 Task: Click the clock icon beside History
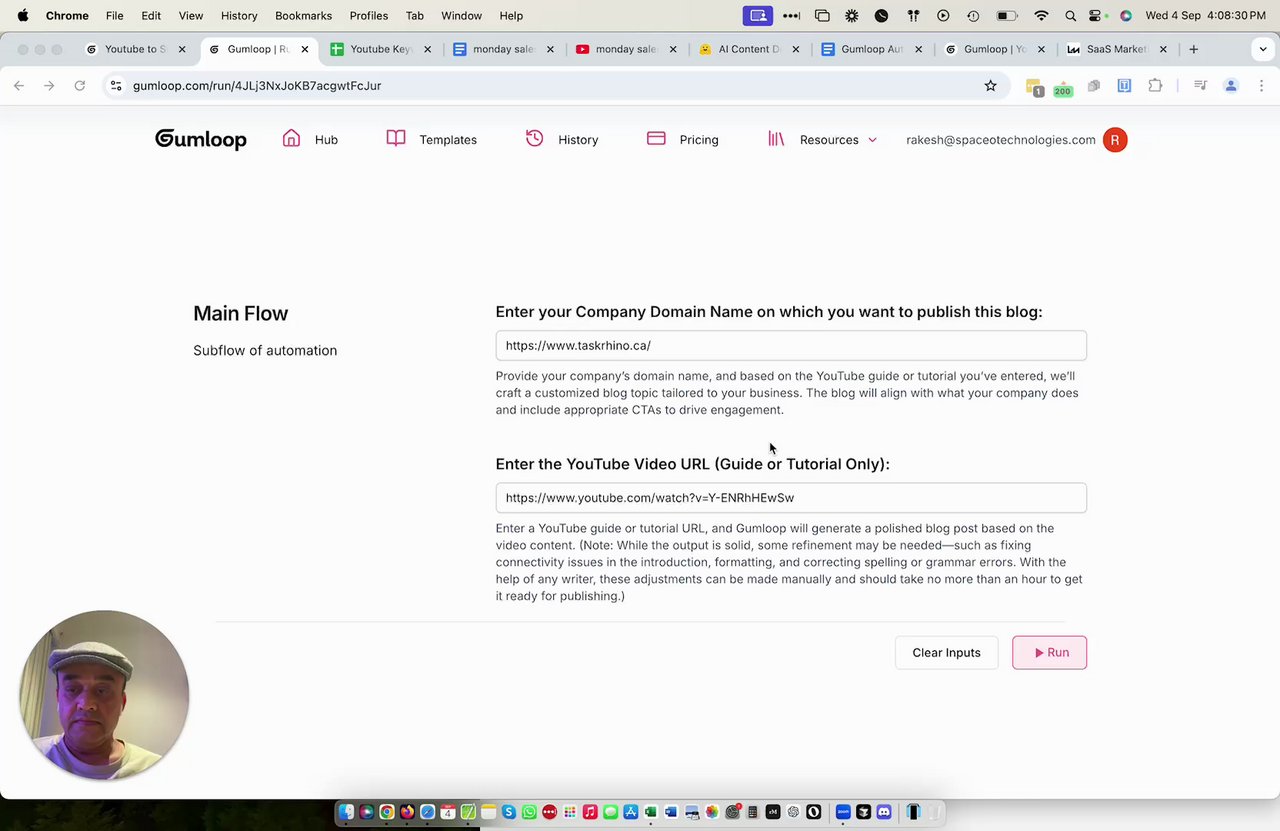tap(535, 139)
